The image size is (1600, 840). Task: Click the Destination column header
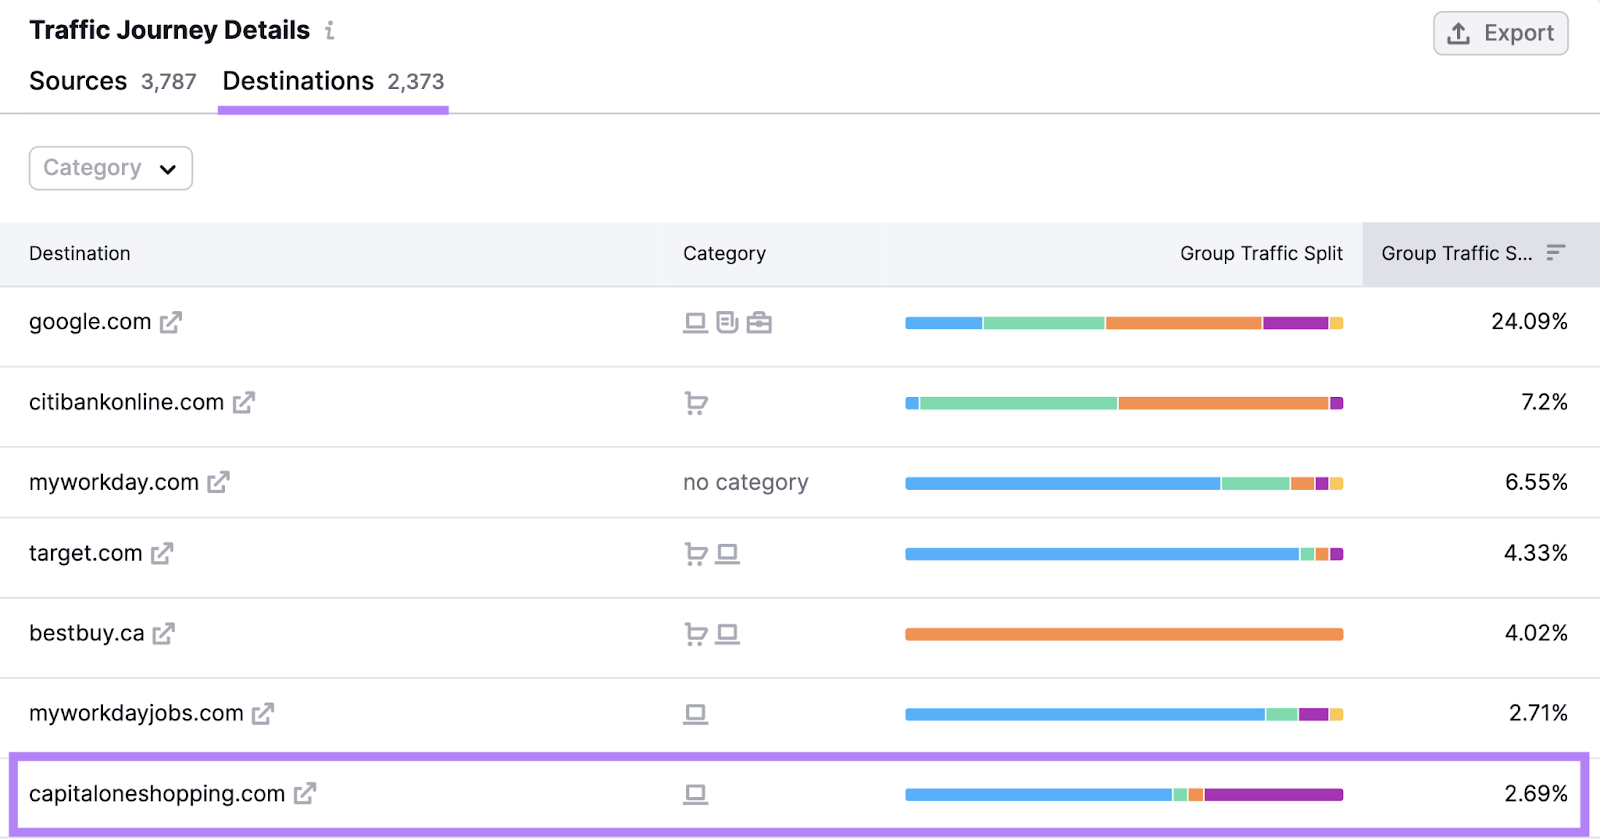80,254
